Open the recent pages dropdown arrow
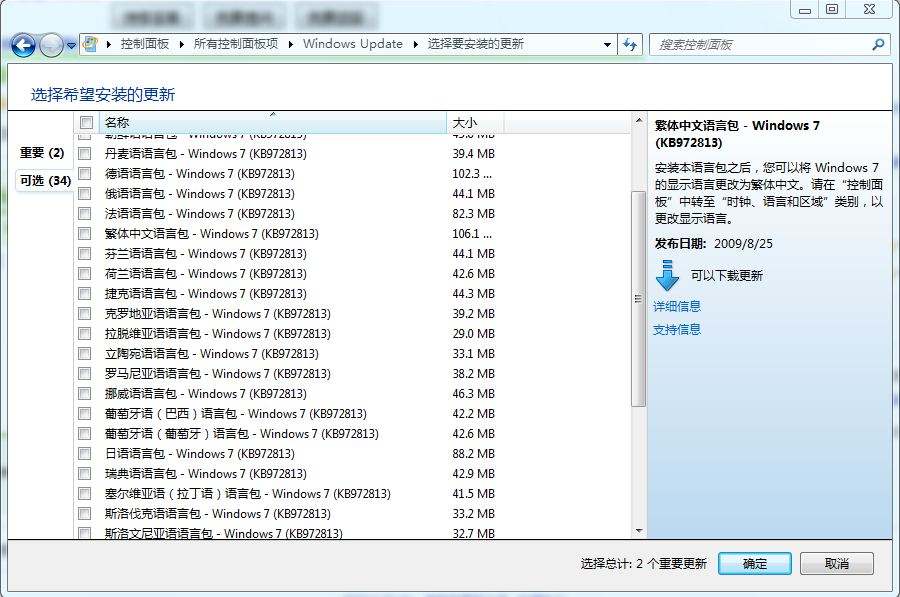The height and width of the screenshot is (597, 900). click(x=71, y=45)
